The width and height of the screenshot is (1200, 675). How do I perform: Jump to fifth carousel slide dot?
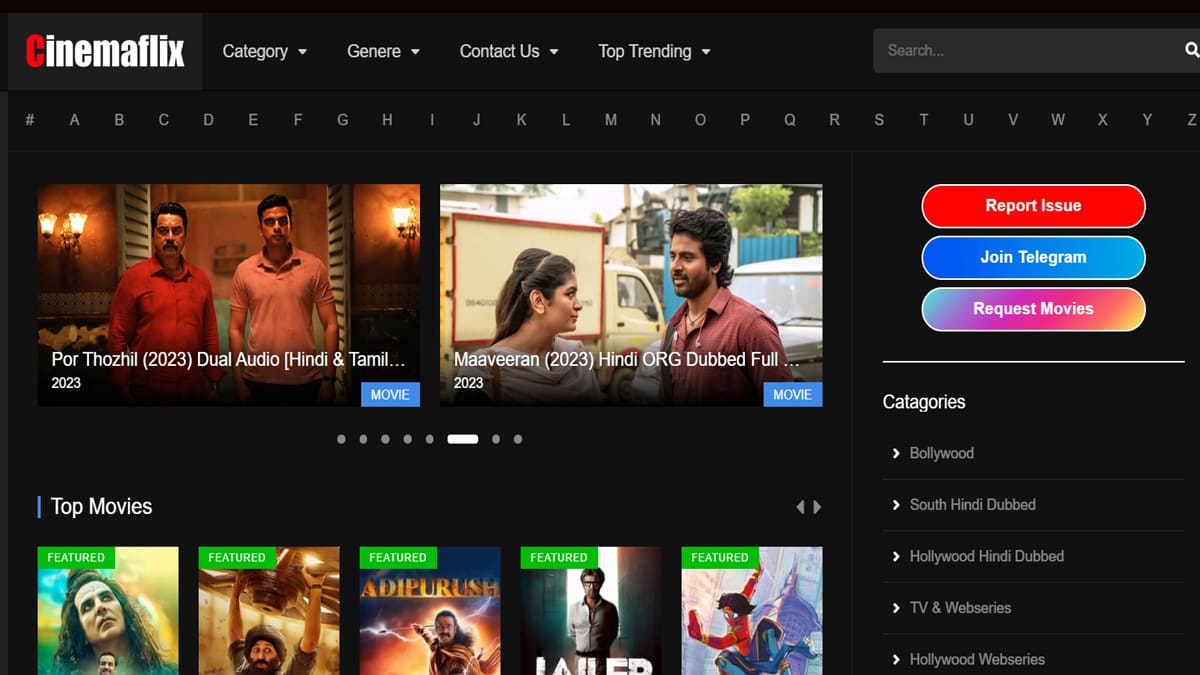[x=429, y=439]
